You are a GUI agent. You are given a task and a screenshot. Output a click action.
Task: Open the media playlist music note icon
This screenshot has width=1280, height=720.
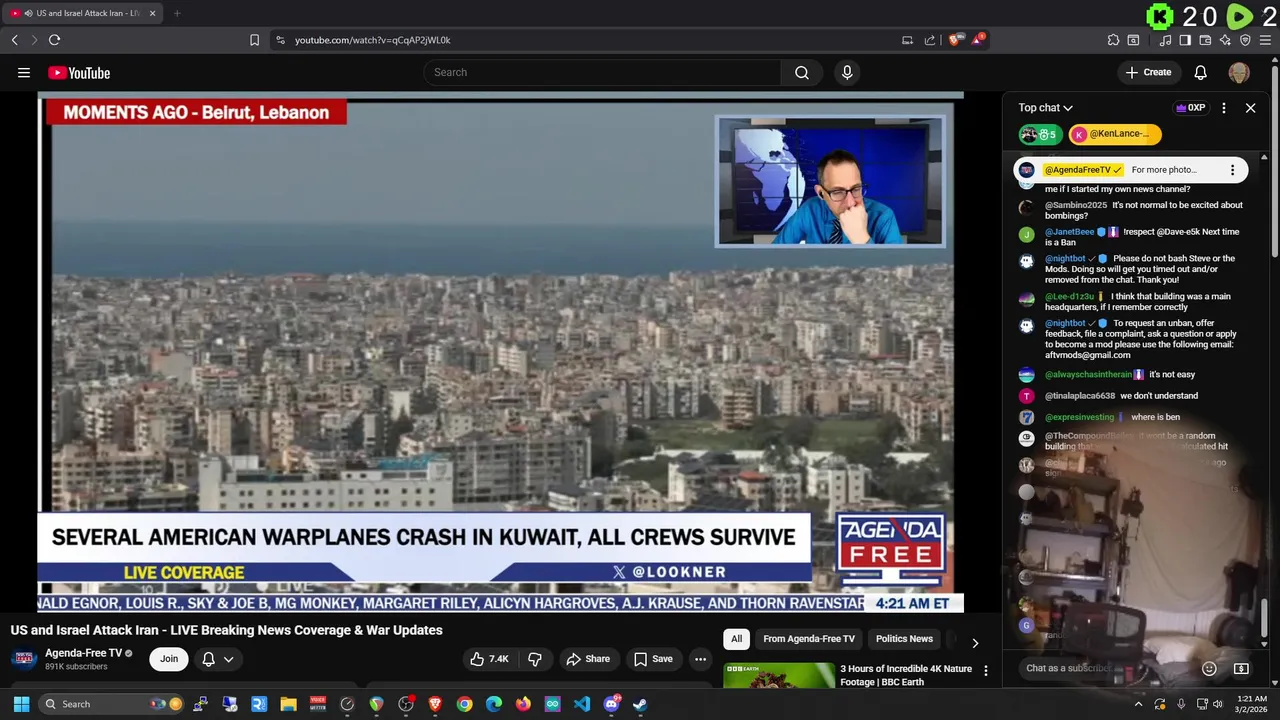(1165, 40)
